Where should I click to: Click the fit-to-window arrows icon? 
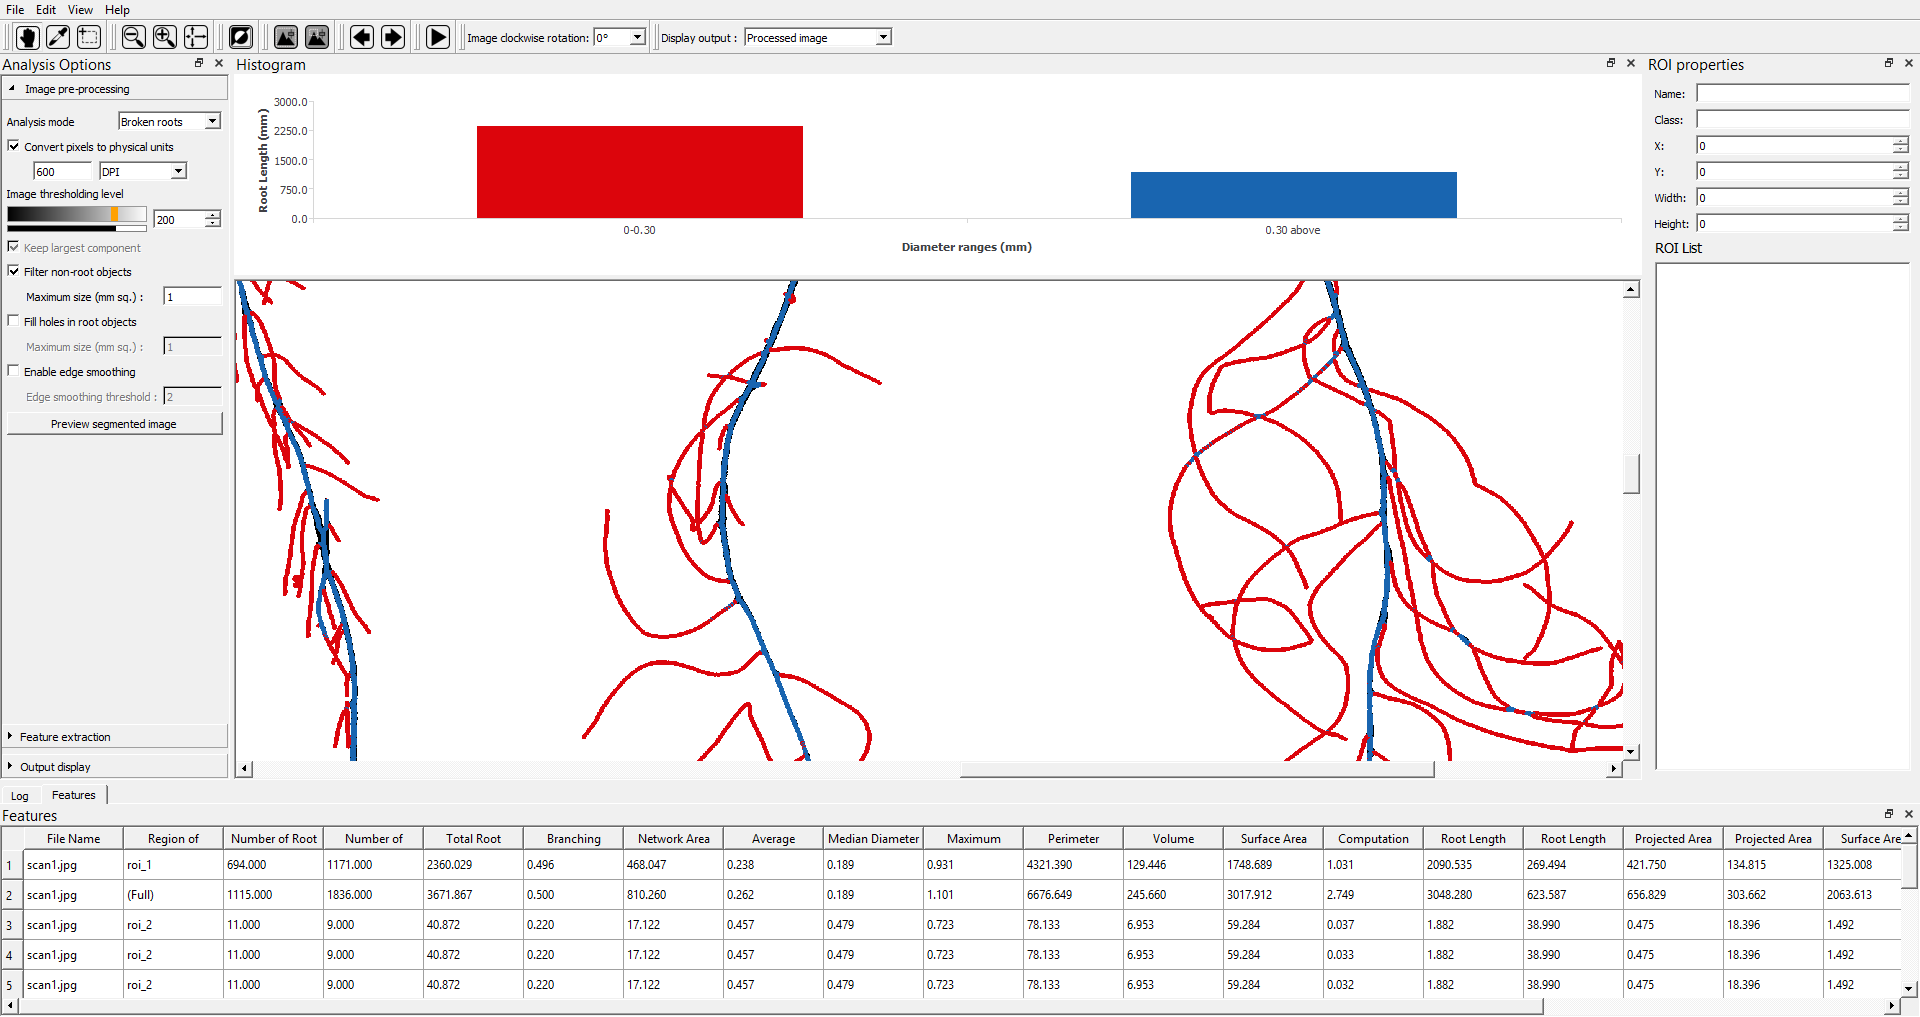[196, 37]
